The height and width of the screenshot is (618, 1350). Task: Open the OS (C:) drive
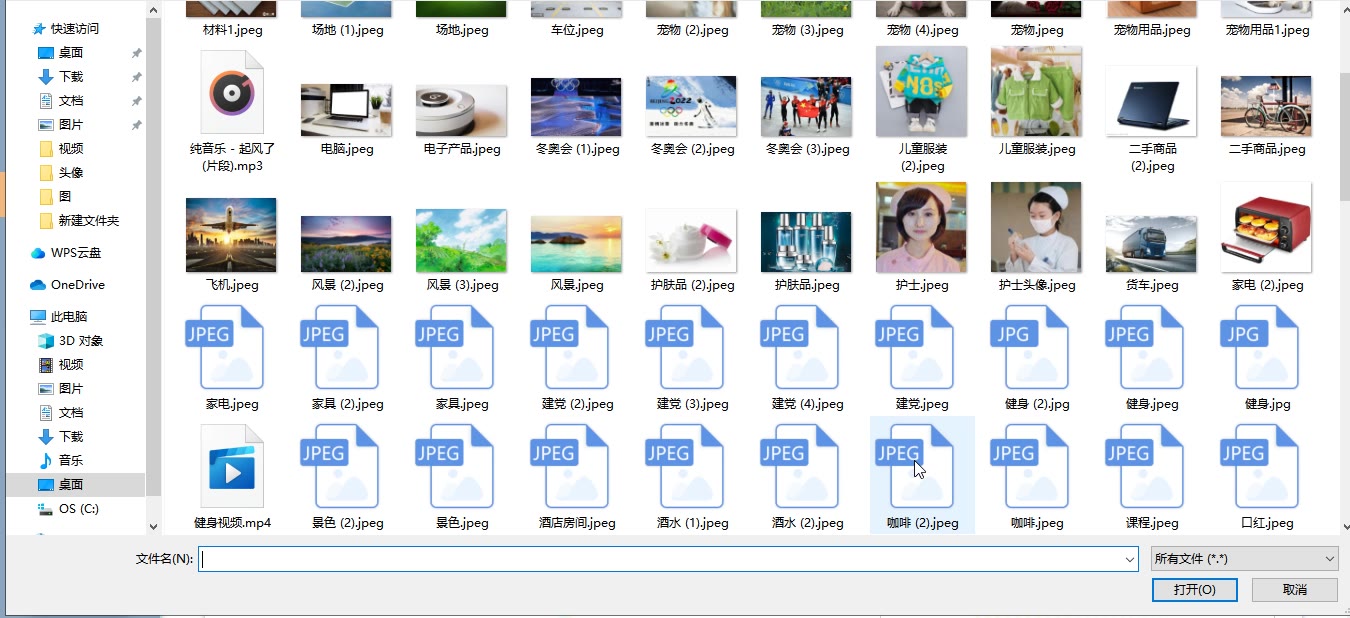tap(68, 509)
